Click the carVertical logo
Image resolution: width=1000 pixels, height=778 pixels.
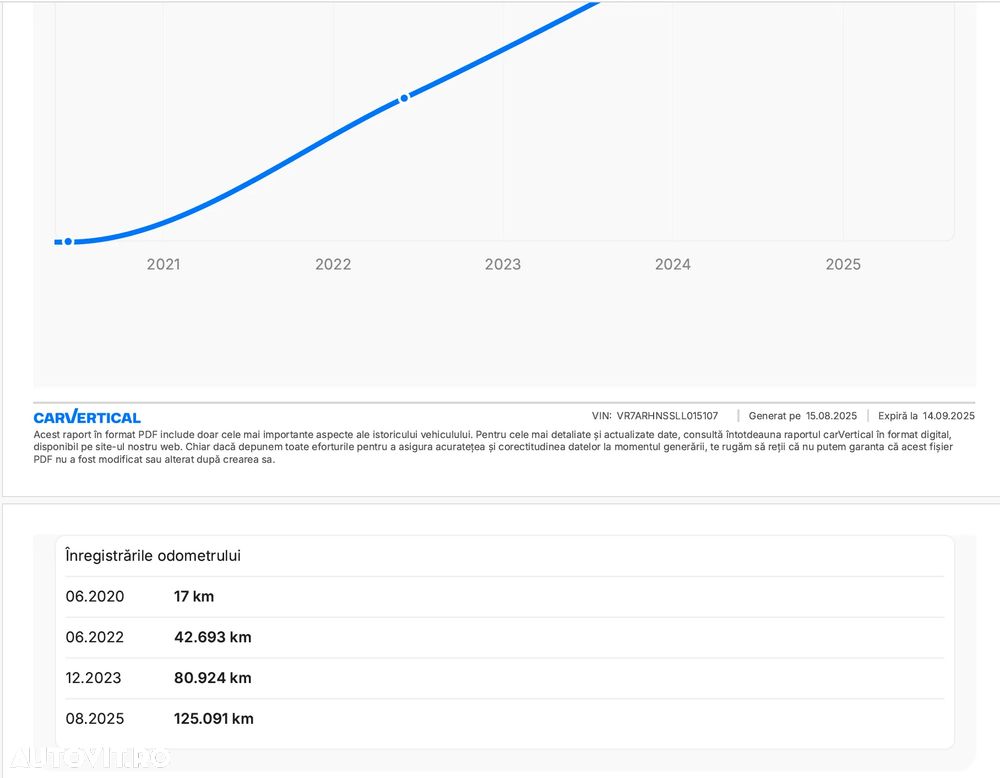87,417
